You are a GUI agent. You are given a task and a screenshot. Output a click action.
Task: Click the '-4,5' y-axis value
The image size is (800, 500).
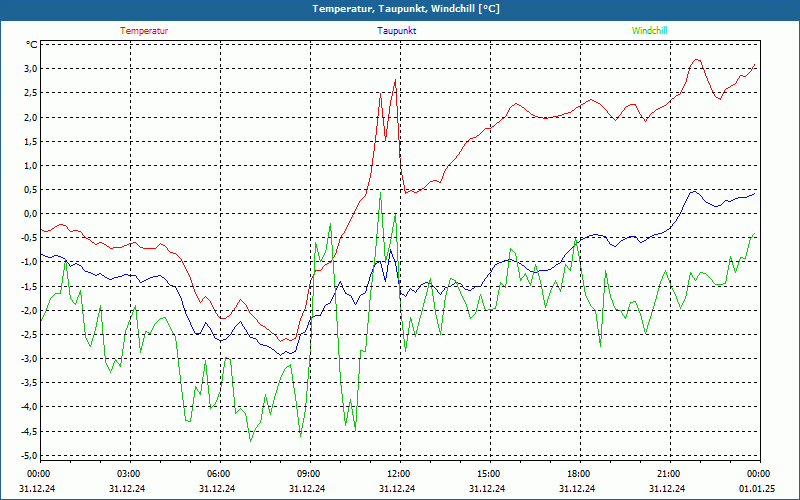pyautogui.click(x=29, y=431)
